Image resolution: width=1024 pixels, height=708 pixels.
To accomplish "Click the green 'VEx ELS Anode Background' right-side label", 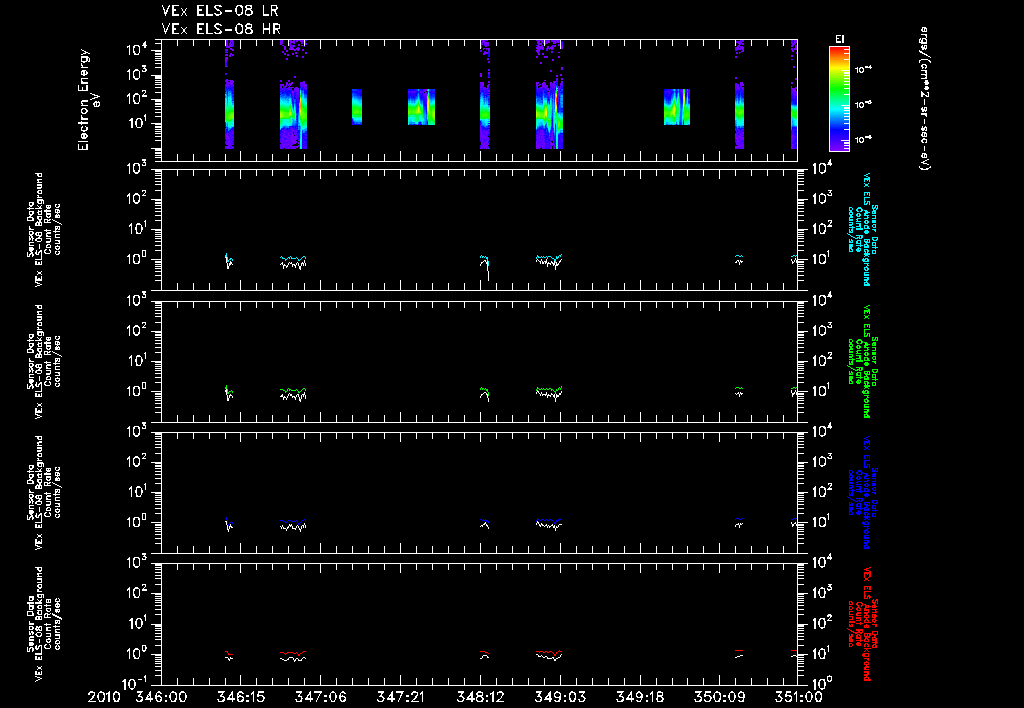I will tap(867, 361).
